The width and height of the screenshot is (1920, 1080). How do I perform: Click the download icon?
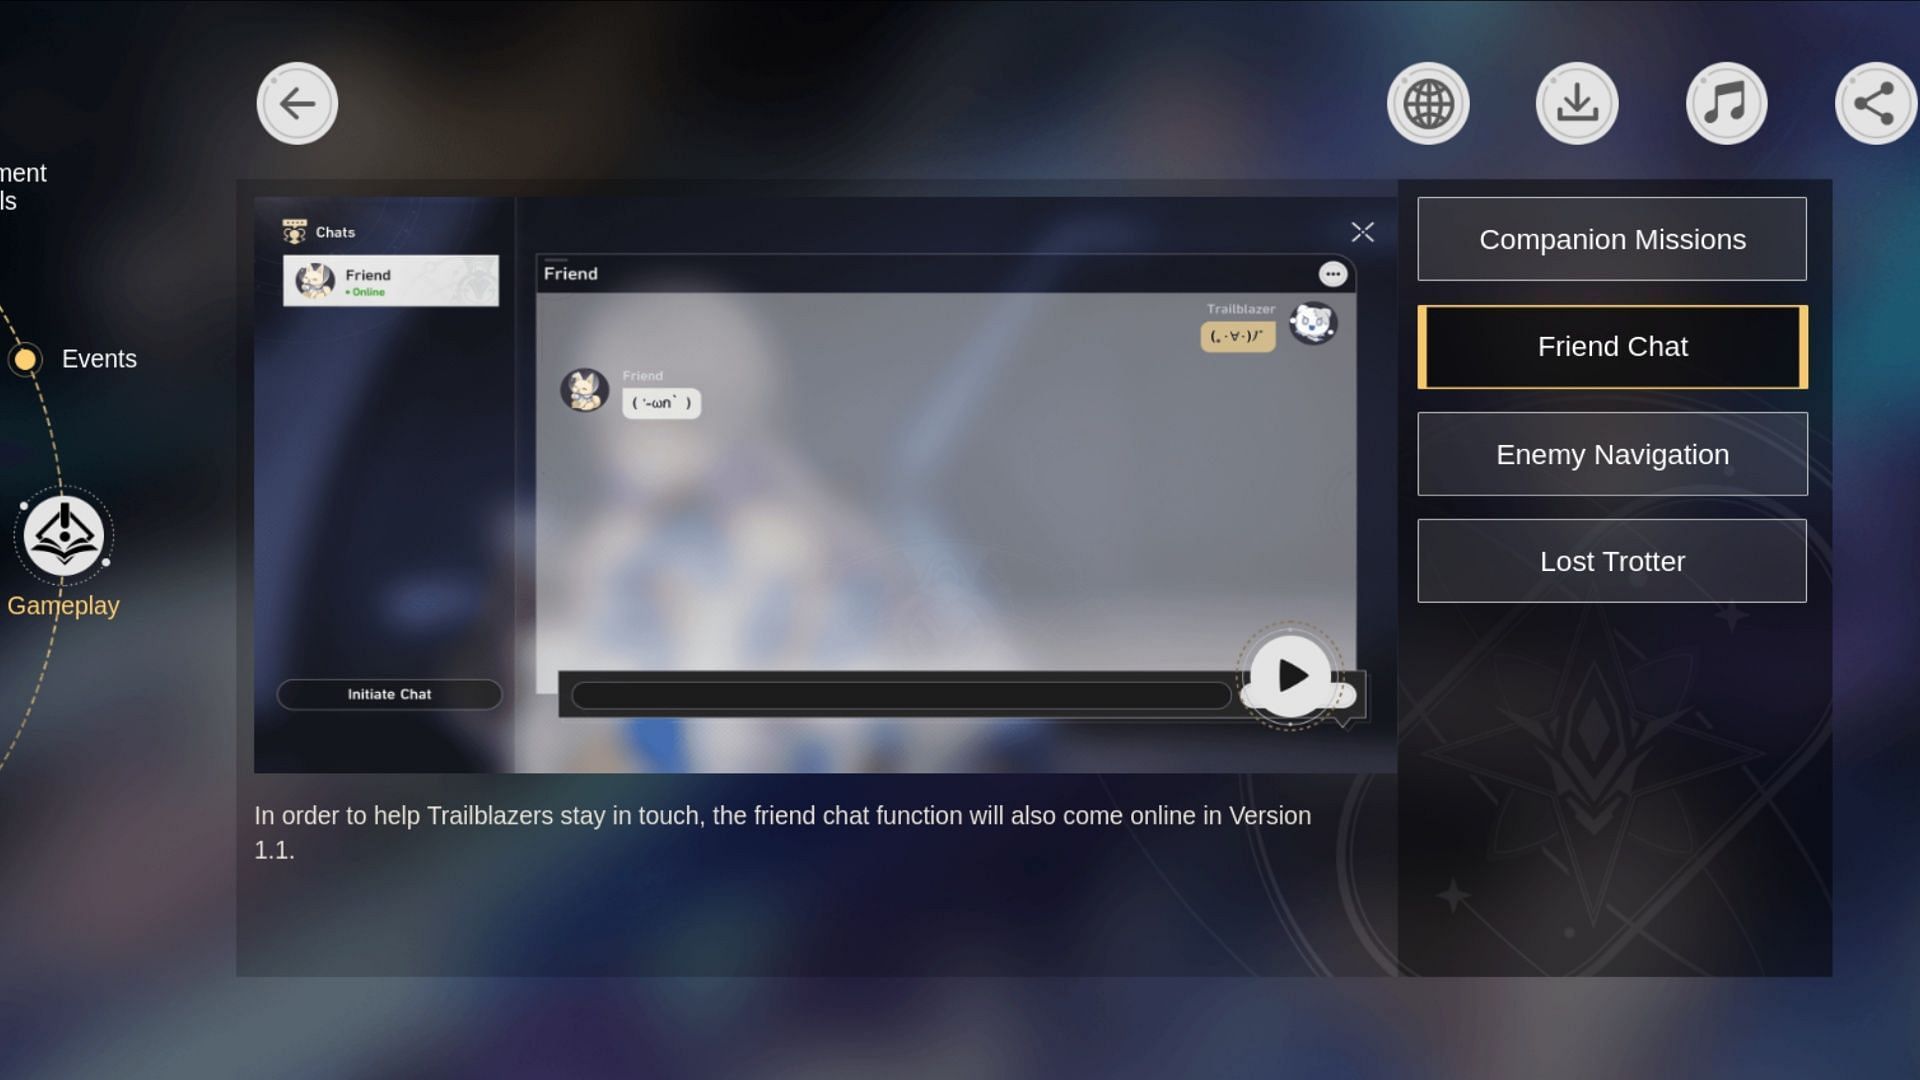coord(1576,103)
